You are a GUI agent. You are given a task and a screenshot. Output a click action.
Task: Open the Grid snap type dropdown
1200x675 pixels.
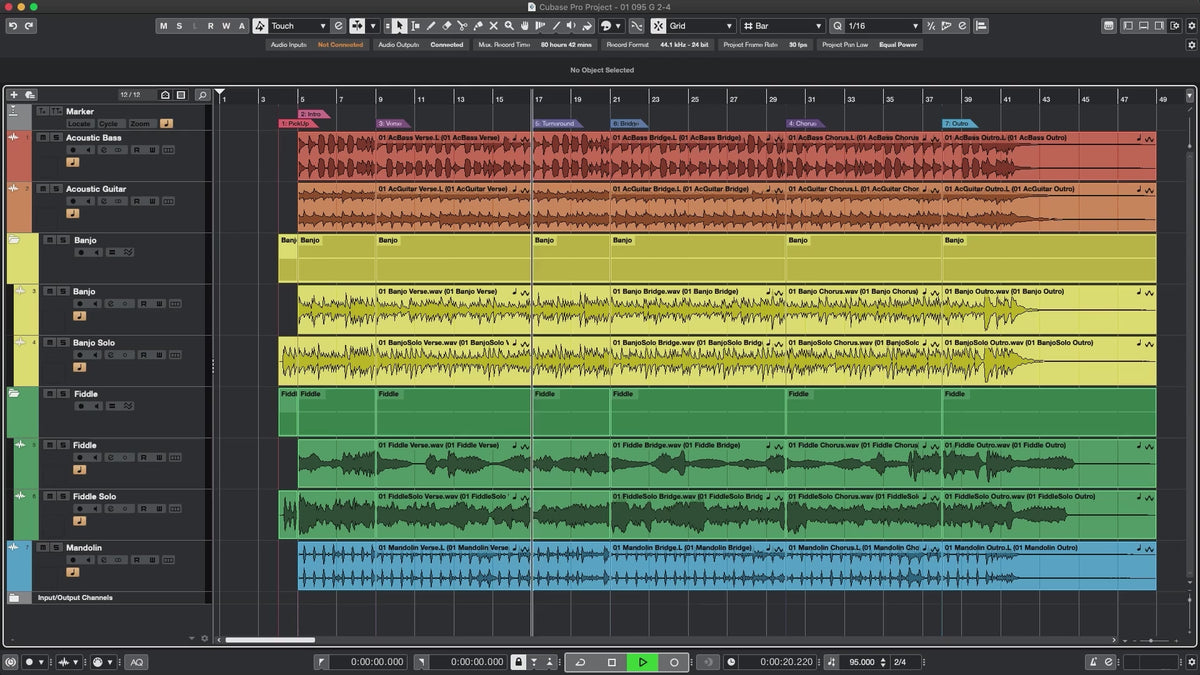pyautogui.click(x=701, y=26)
